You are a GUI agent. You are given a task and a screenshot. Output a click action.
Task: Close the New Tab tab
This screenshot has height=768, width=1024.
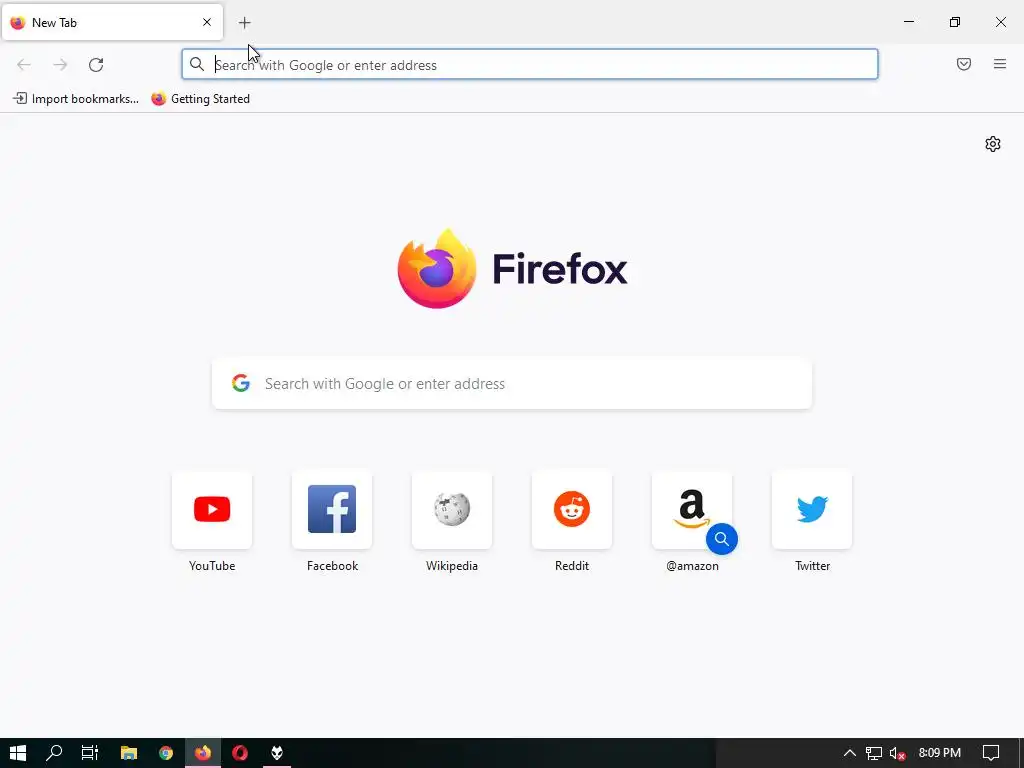(207, 22)
